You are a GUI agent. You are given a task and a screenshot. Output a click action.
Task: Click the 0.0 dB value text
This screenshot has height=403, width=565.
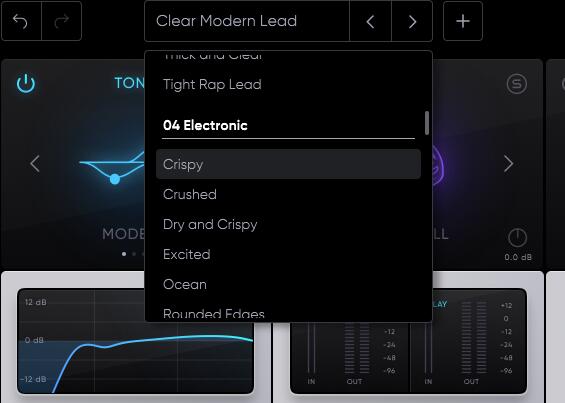click(x=518, y=257)
